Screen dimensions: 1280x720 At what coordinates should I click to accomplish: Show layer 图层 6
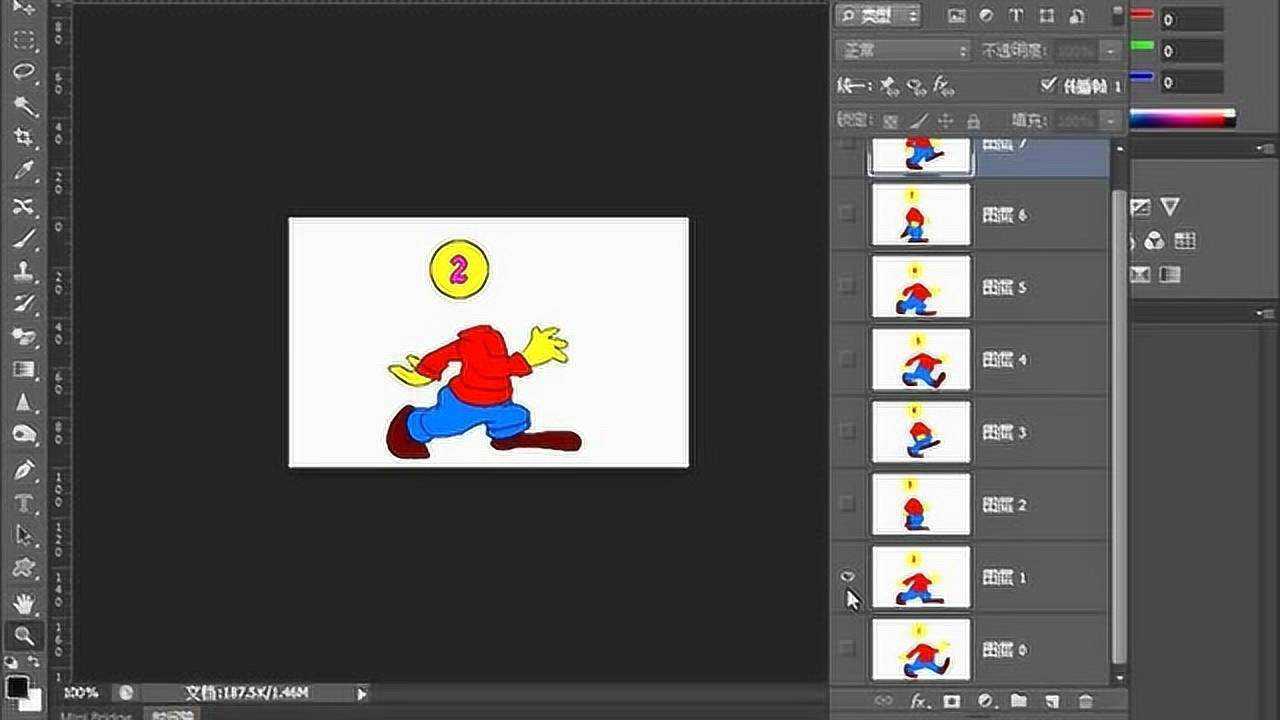848,213
